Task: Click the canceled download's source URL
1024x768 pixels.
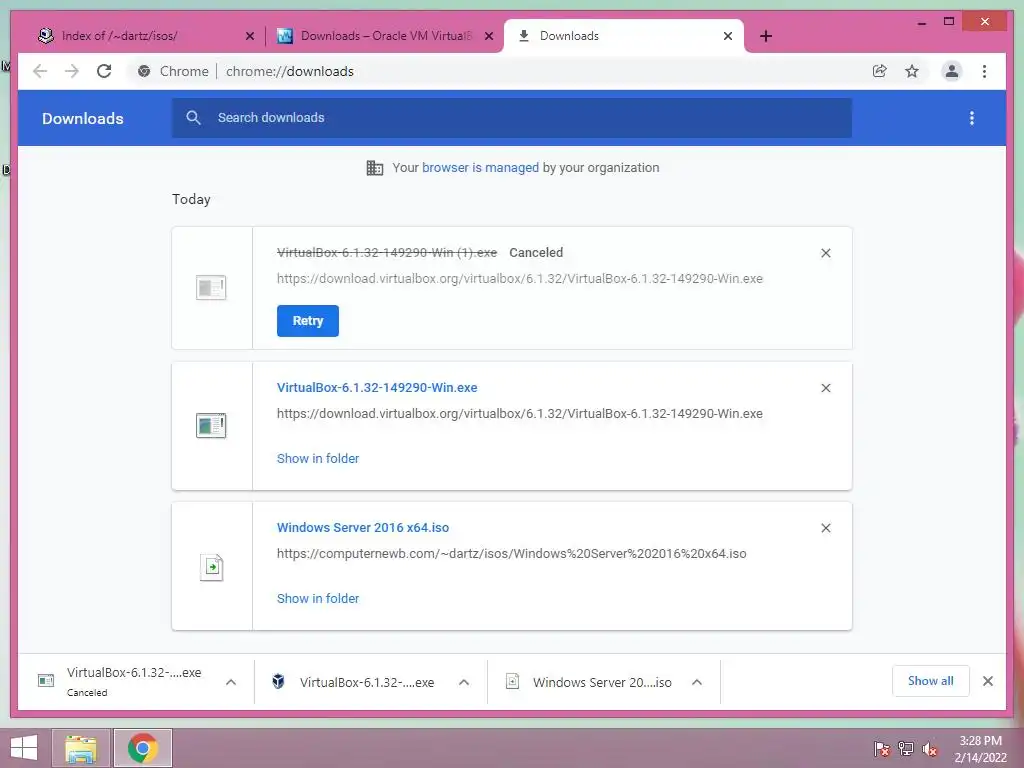Action: pyautogui.click(x=520, y=279)
